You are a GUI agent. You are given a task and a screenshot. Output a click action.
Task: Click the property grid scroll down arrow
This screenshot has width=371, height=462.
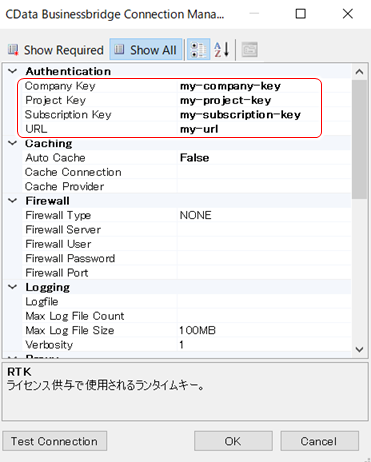[359, 350]
